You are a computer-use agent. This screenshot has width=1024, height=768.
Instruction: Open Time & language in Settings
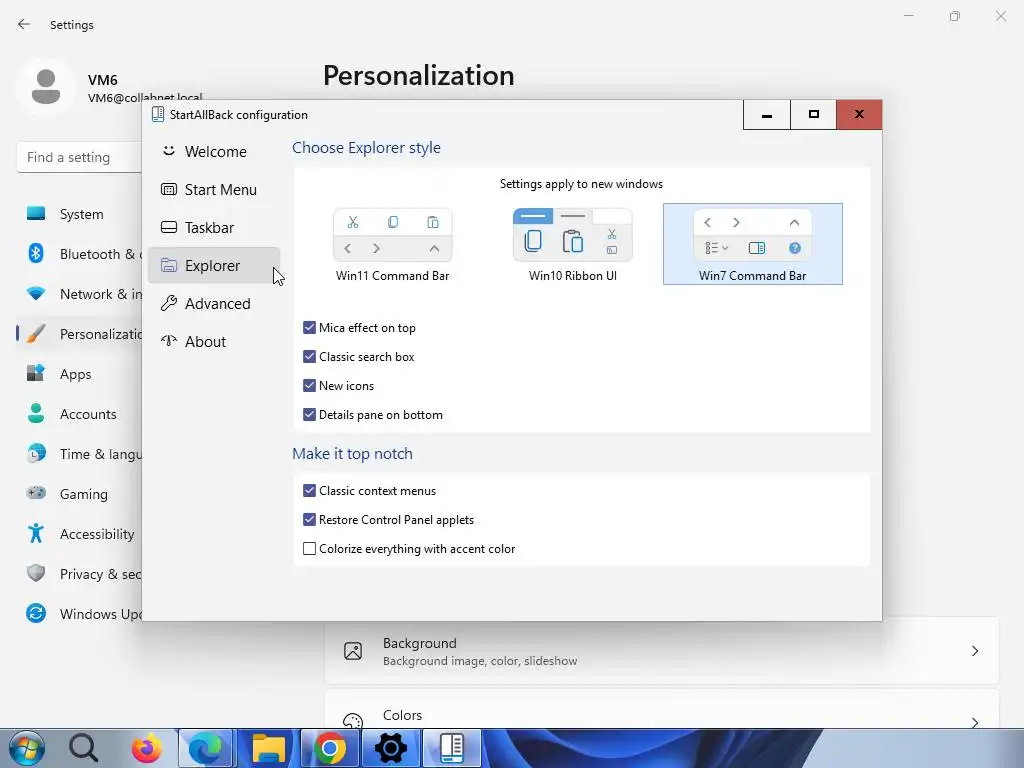coord(80,454)
